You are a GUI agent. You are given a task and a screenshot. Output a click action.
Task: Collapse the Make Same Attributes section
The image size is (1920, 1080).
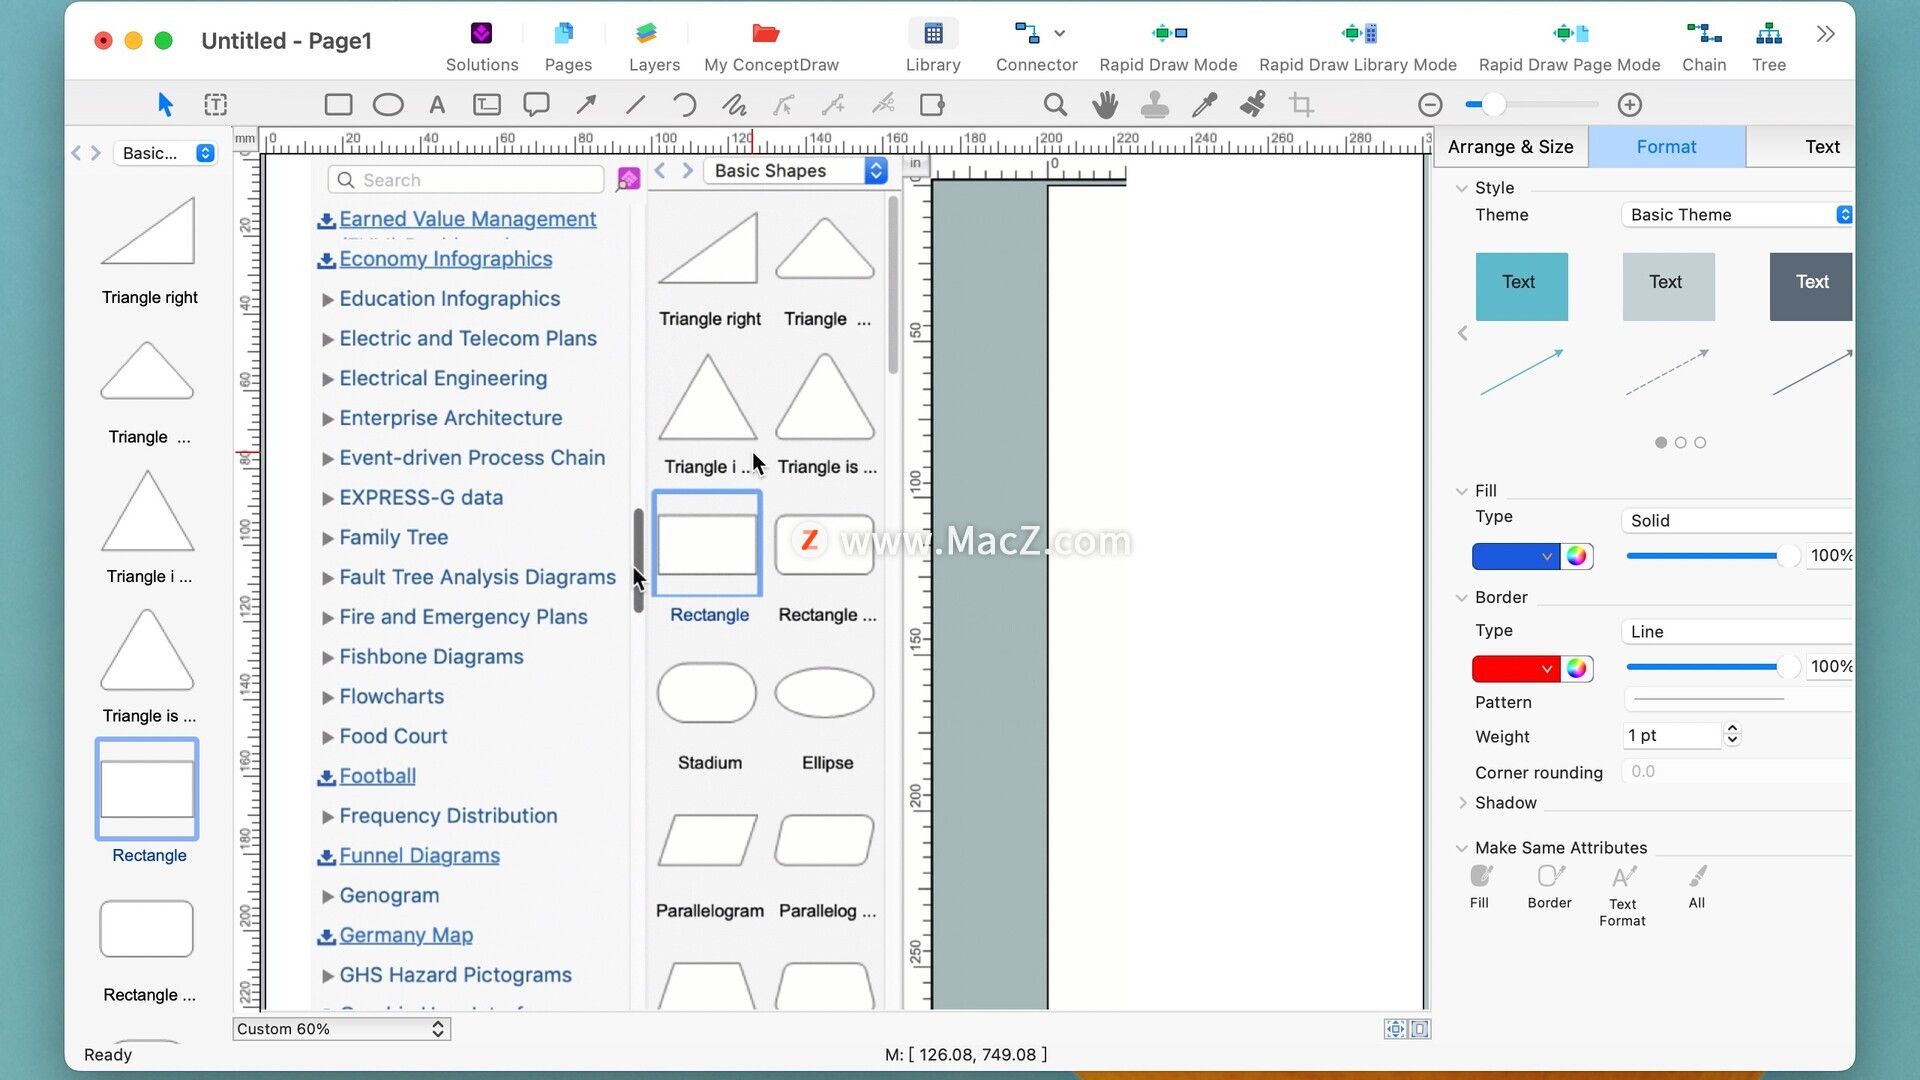[1462, 848]
